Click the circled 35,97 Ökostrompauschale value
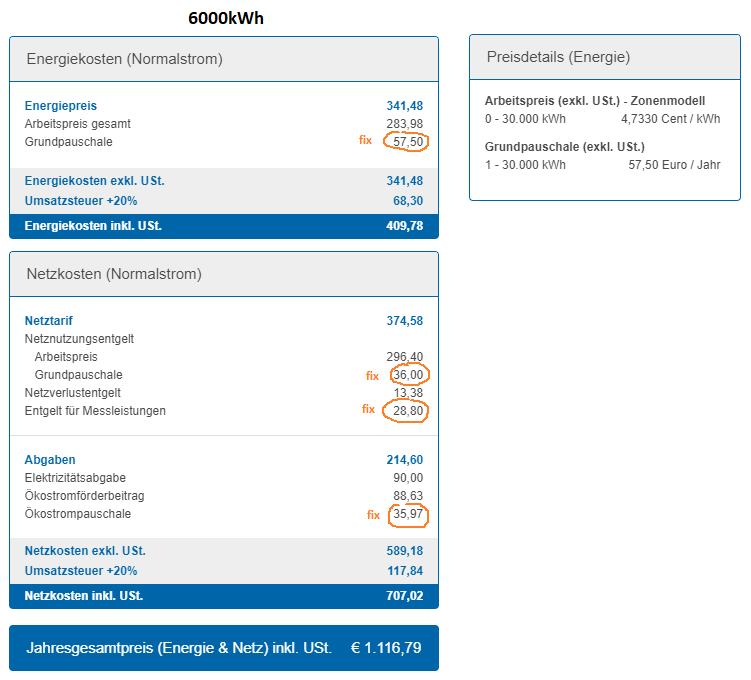751x680 pixels. (407, 515)
